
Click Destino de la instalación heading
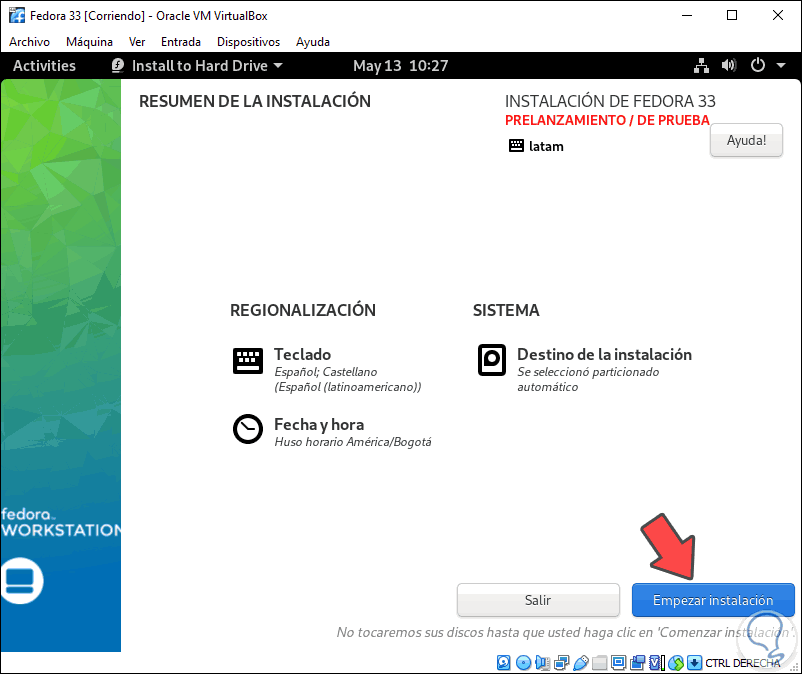point(605,354)
